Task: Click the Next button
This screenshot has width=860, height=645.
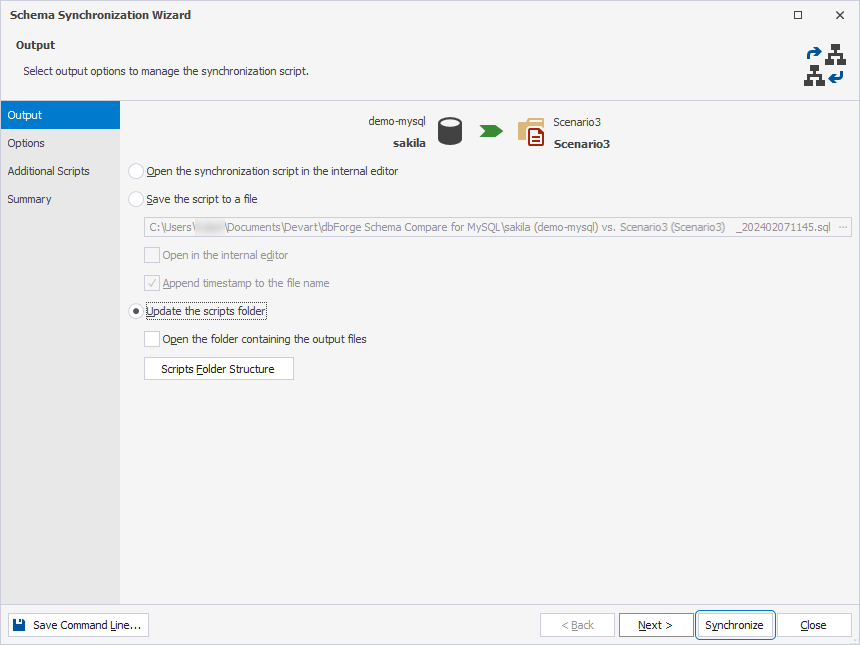Action: pyautogui.click(x=656, y=625)
